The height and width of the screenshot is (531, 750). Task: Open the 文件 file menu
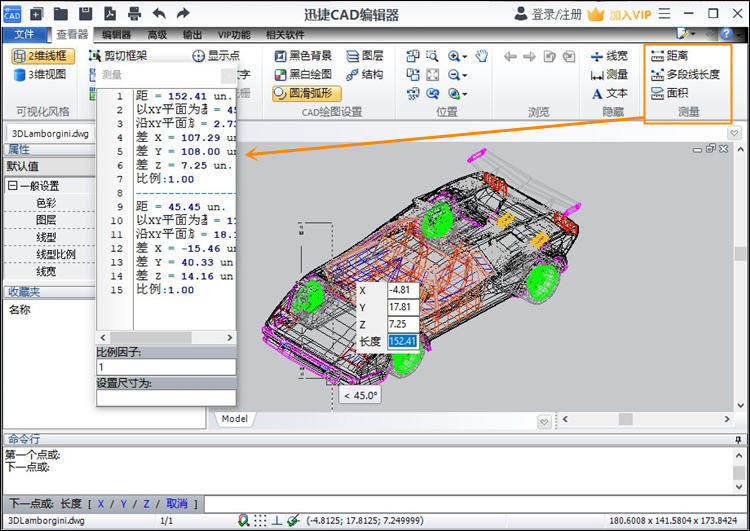tap(24, 34)
